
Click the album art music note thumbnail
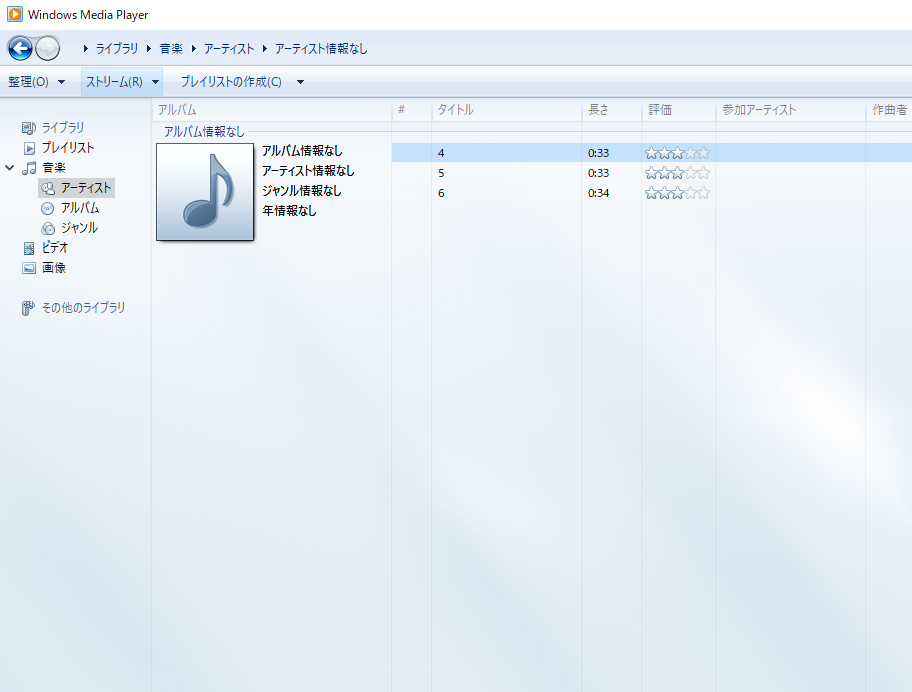pos(205,192)
